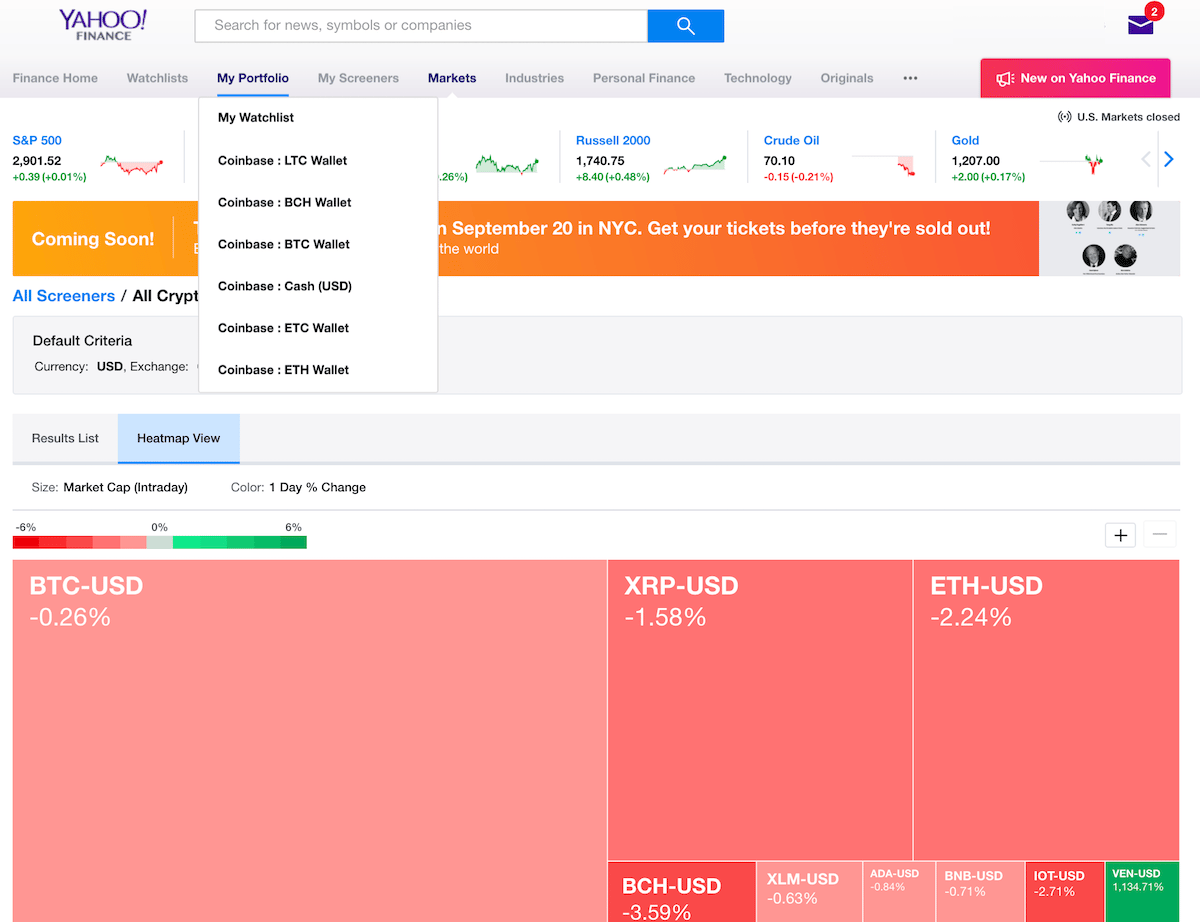Viewport: 1200px width, 922px height.
Task: Click the BNB-USD heatmap tile
Action: pos(981,892)
